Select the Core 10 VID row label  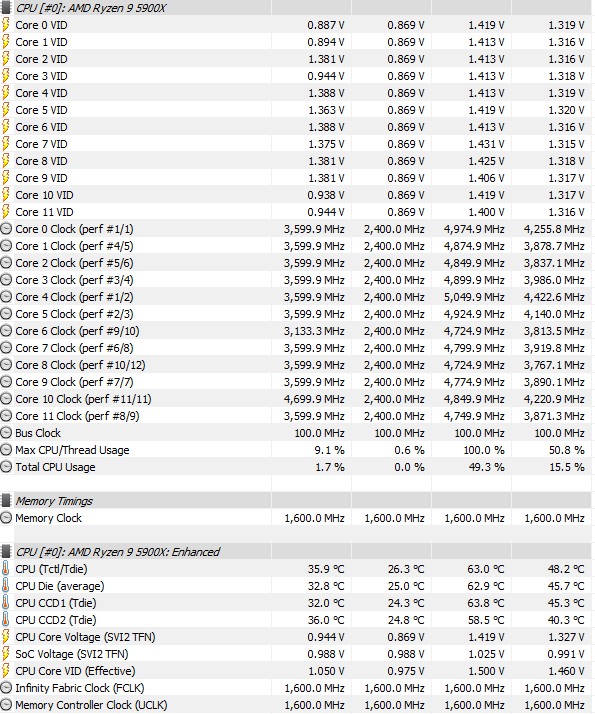tap(44, 195)
